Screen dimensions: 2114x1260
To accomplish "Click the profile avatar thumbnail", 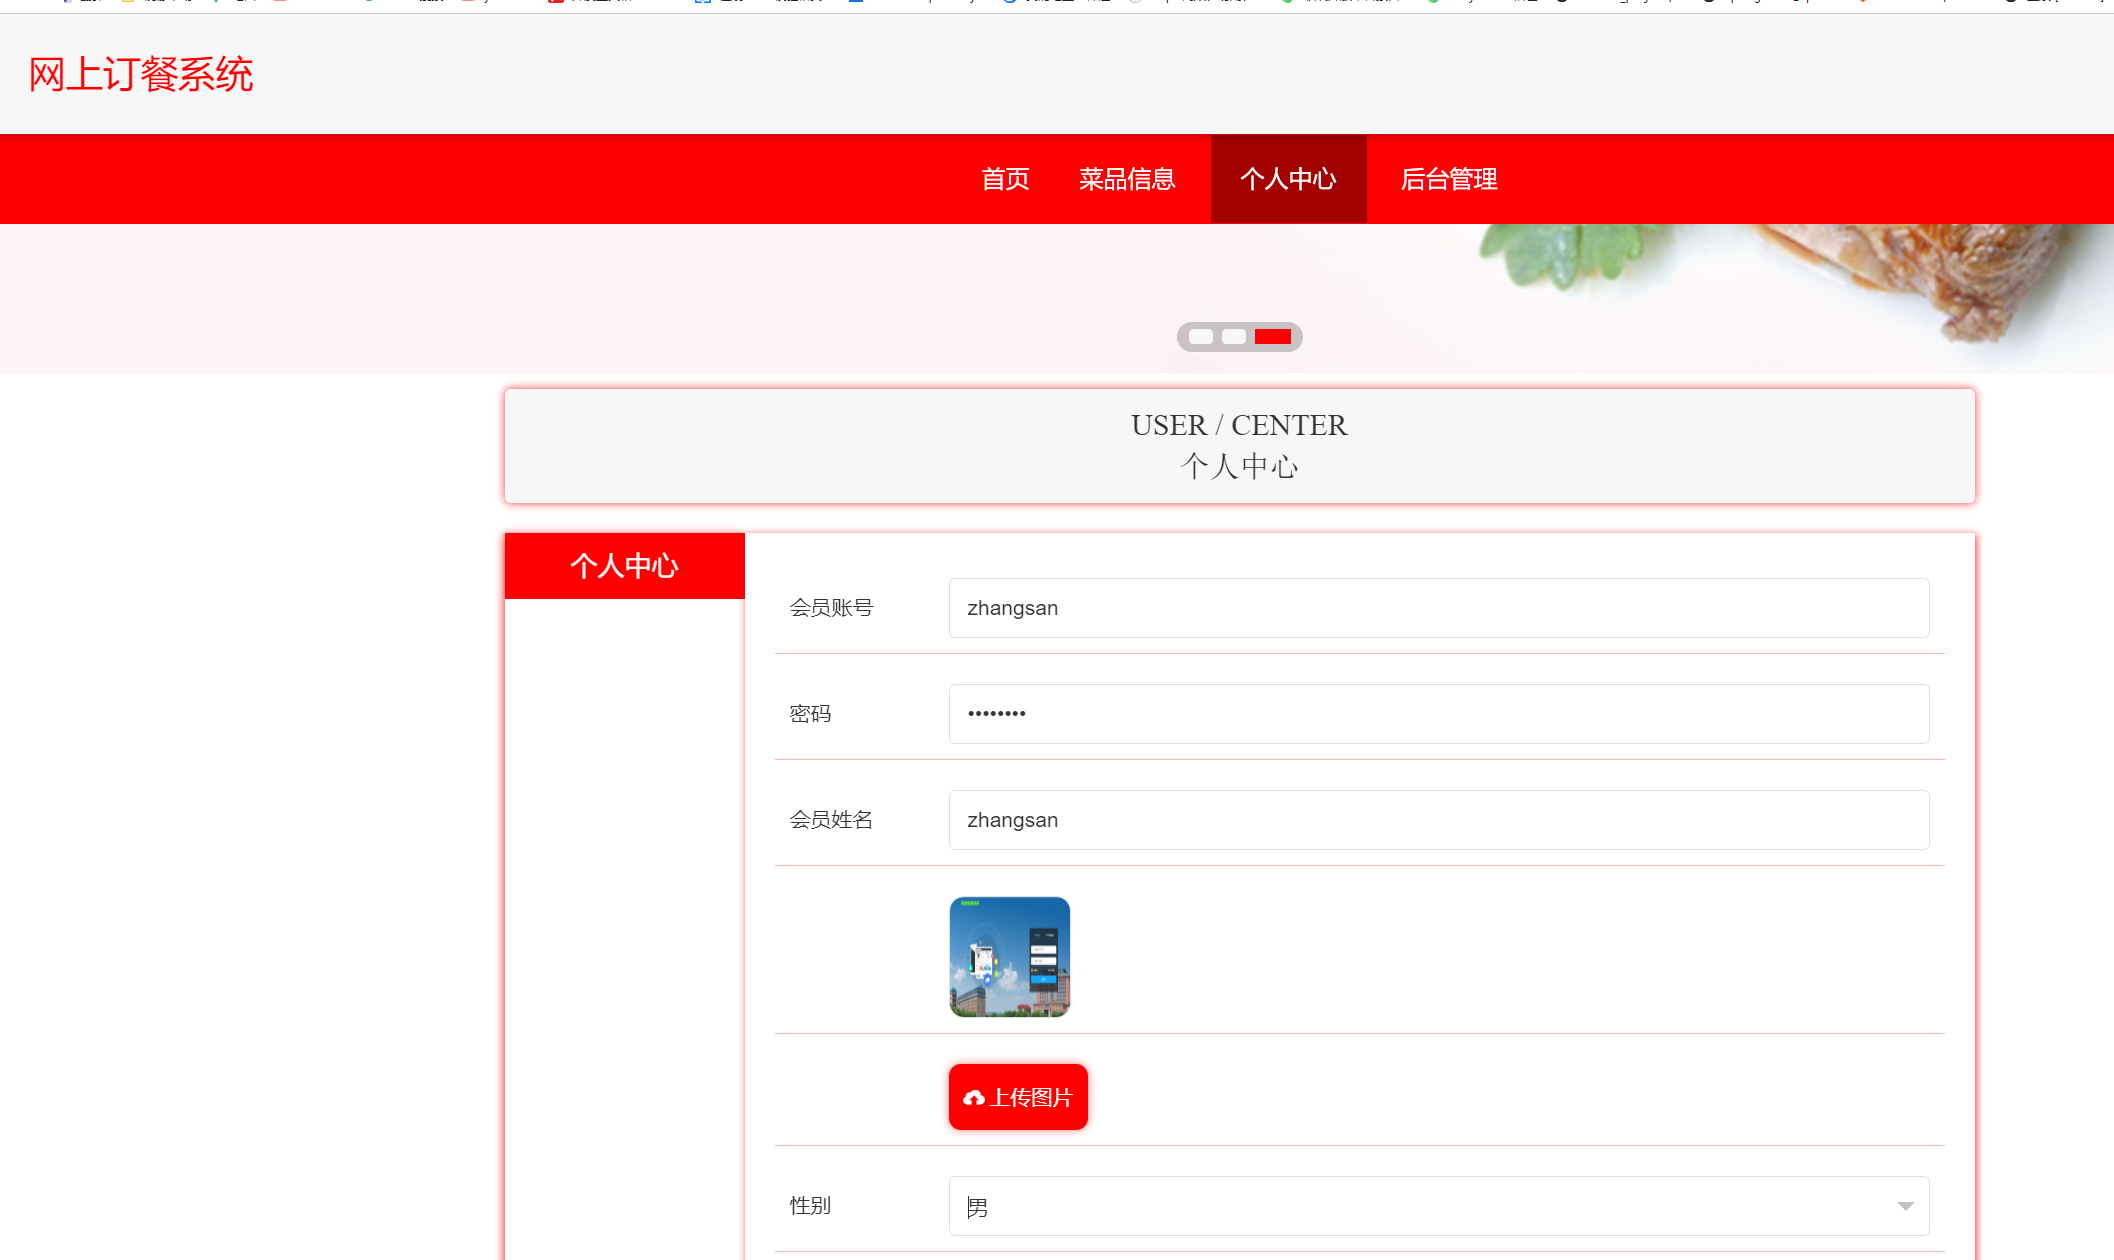I will point(1009,956).
